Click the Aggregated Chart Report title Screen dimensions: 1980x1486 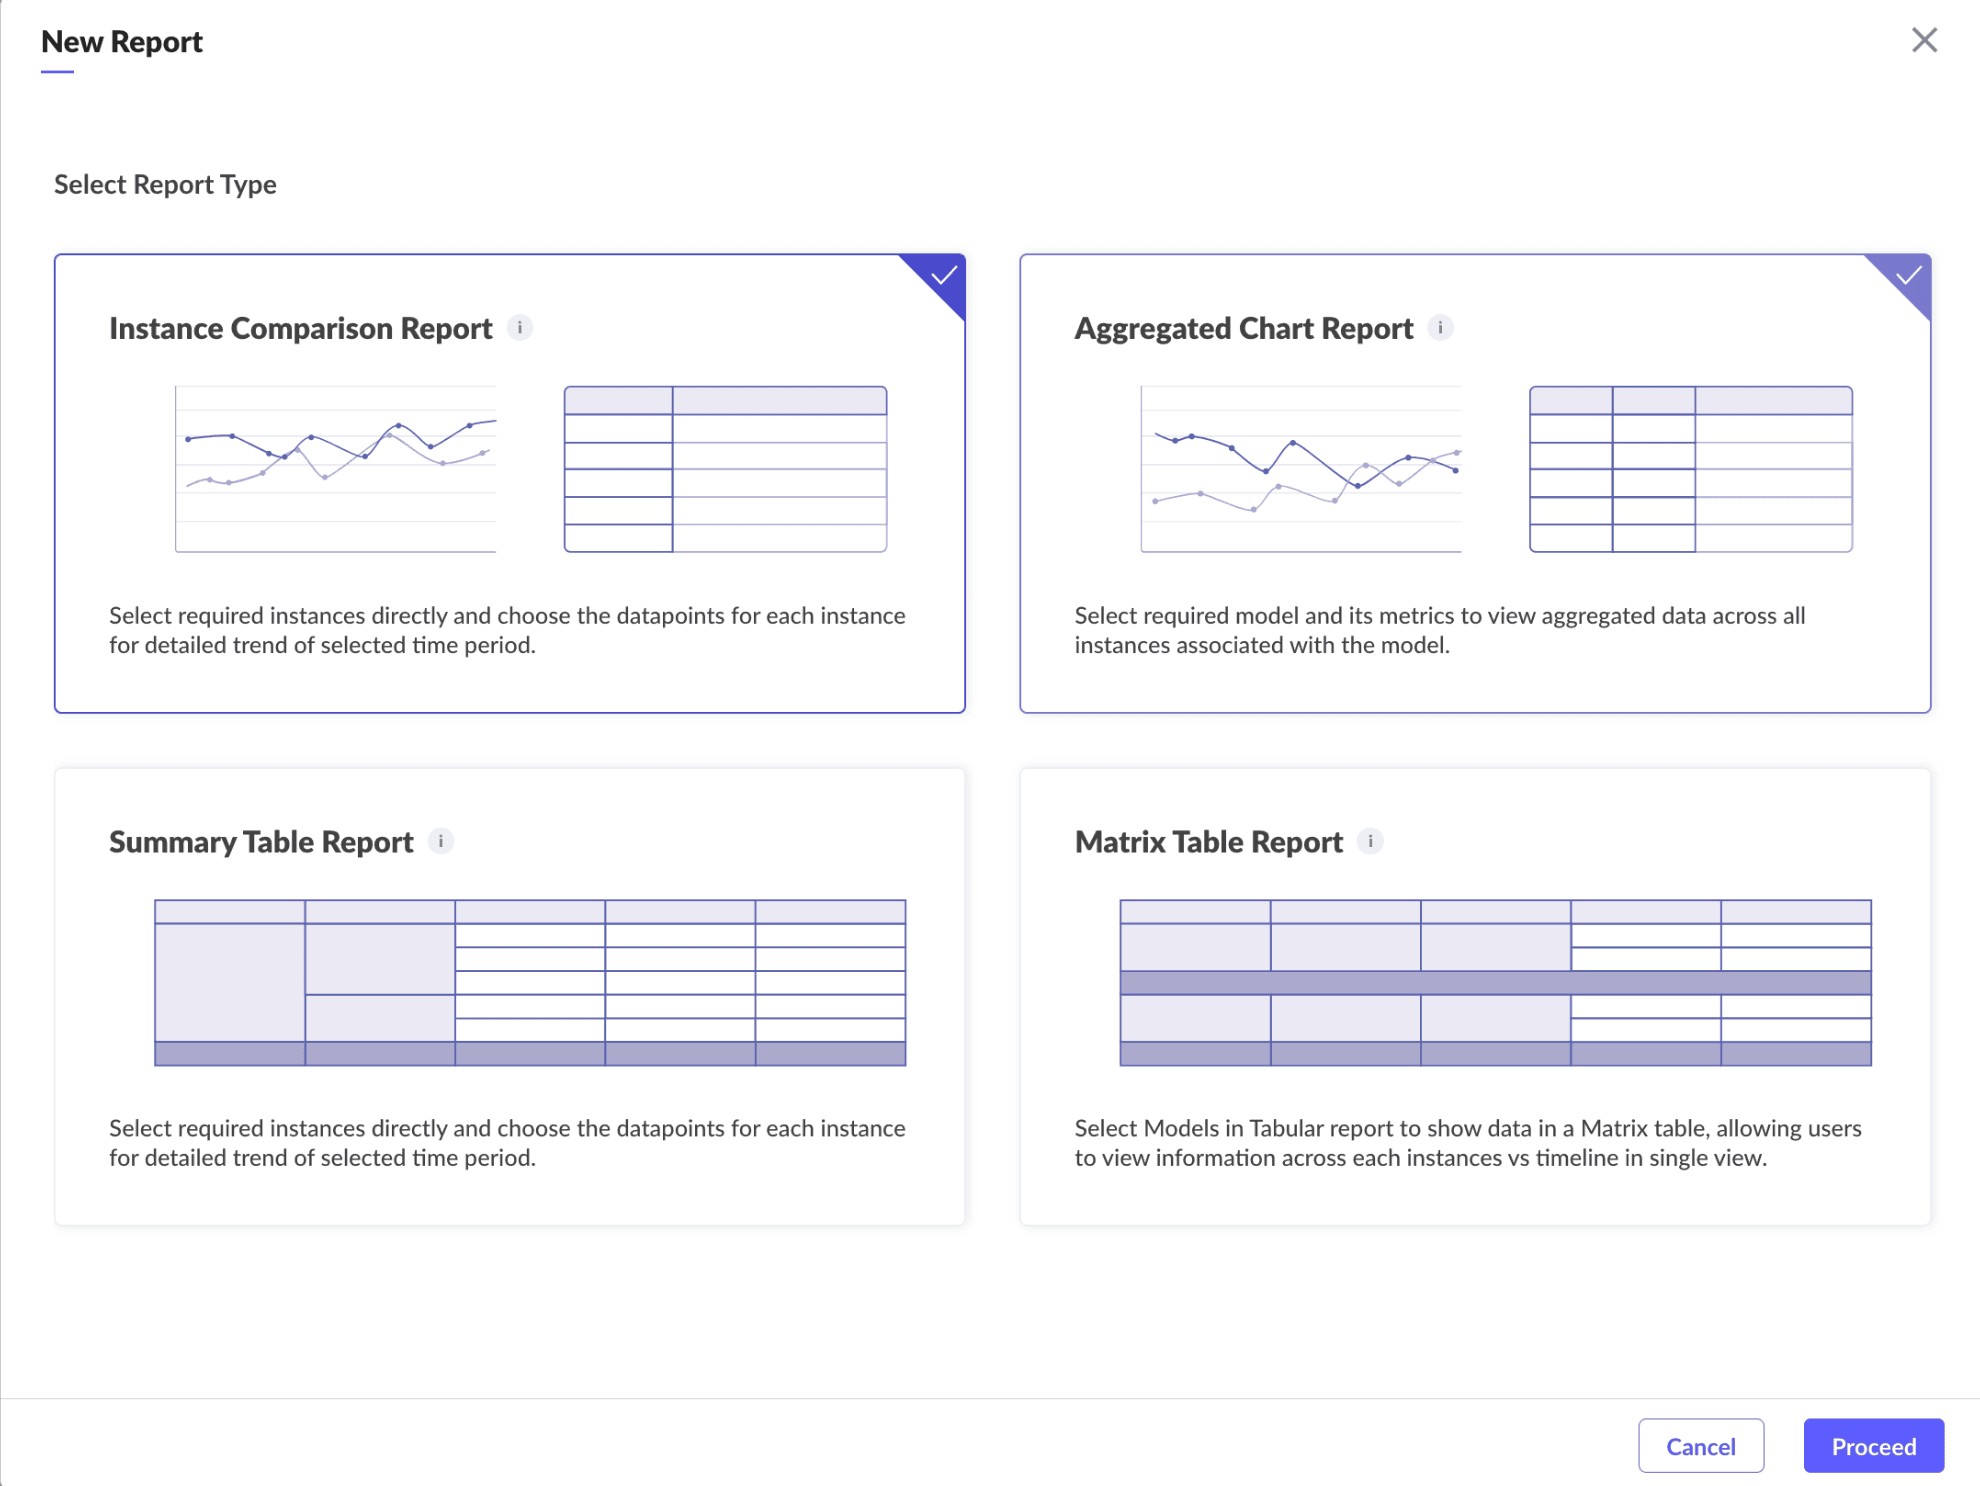1243,329
